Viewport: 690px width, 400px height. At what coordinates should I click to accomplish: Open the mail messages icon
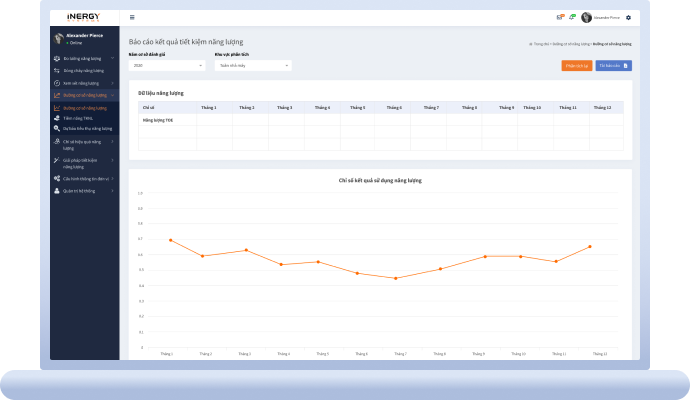tap(560, 17)
